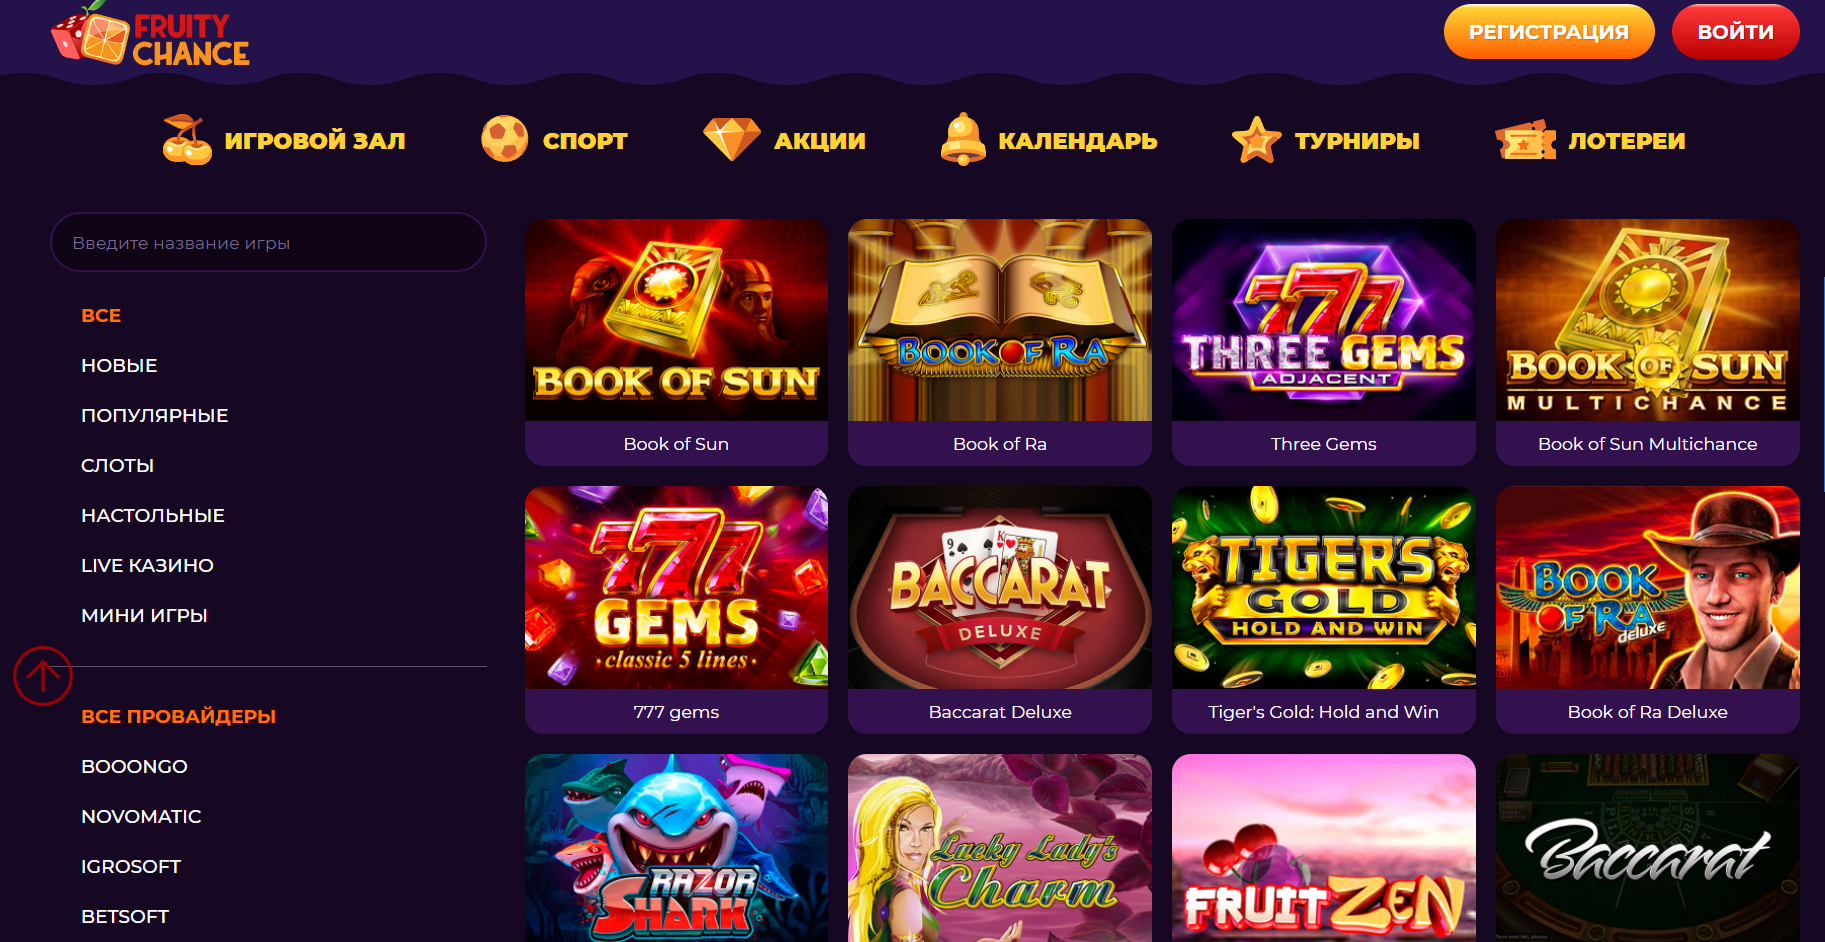Select the Новые games category
The image size is (1825, 942).
tap(119, 365)
